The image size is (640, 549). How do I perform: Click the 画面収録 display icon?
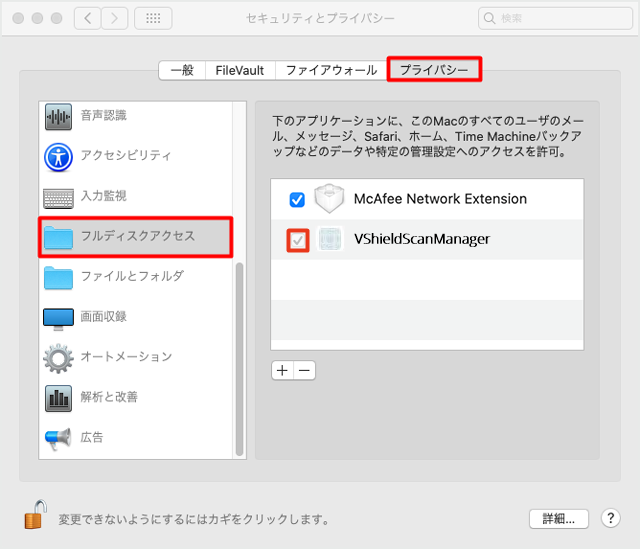(58, 319)
